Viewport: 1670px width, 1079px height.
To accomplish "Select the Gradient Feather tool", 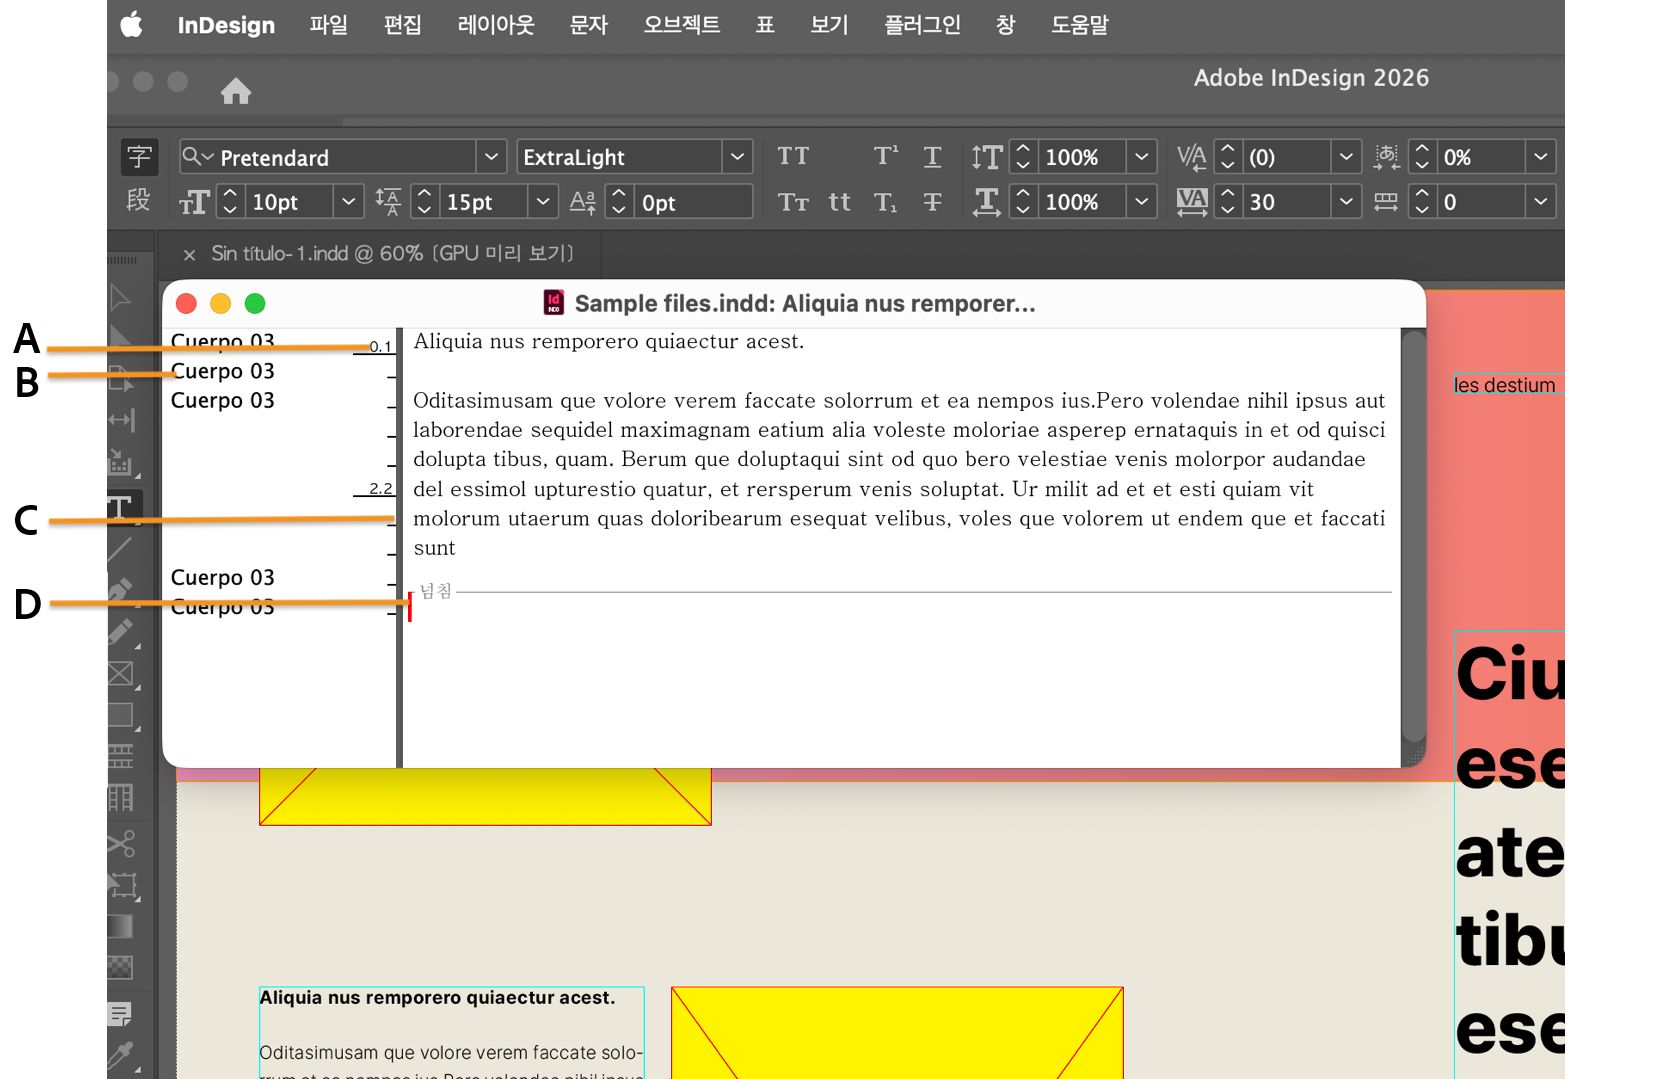I will 121,967.
